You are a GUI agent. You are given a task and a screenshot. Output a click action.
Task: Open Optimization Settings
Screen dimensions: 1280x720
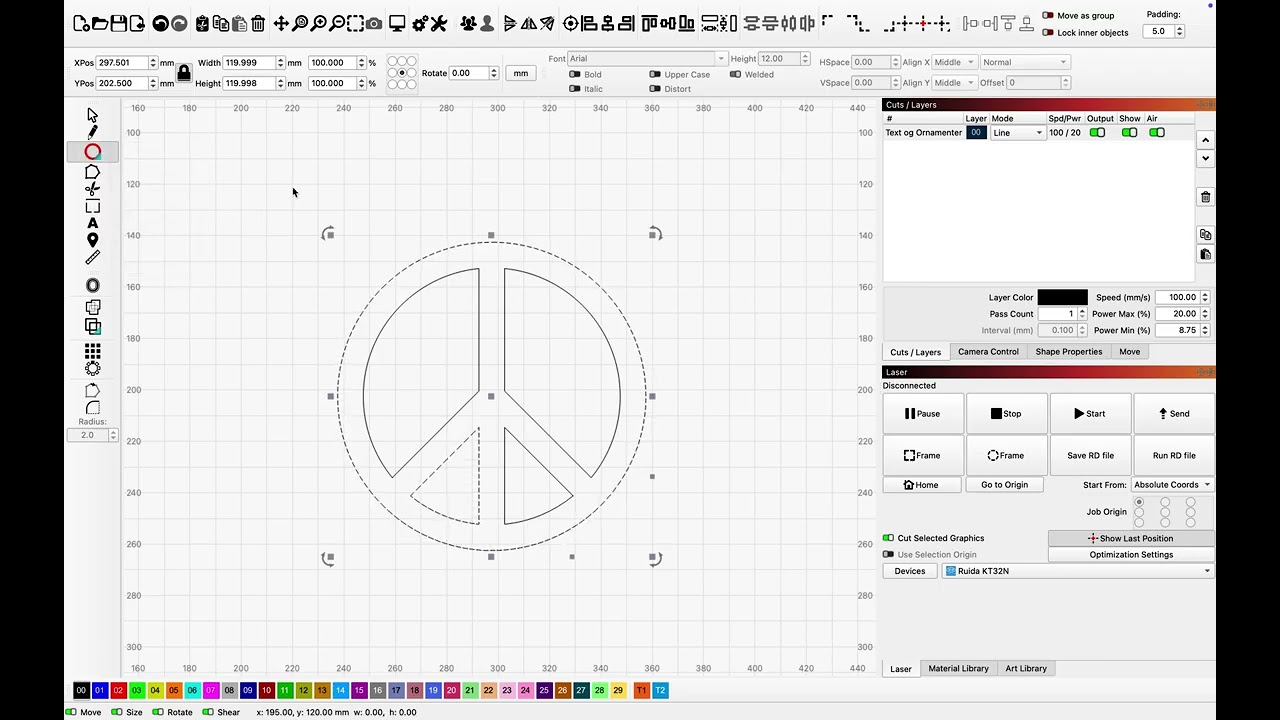tap(1131, 555)
